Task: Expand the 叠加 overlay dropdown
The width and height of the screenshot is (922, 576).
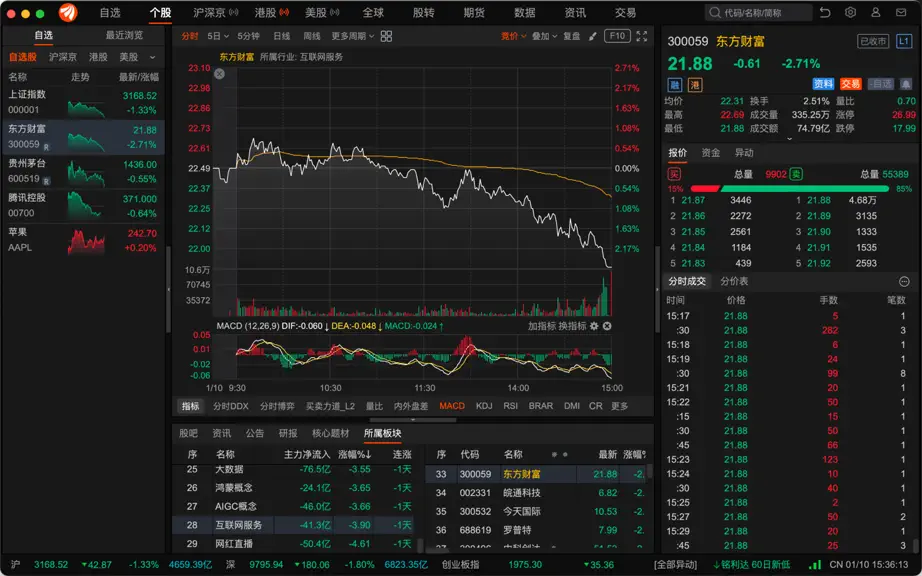Action: tap(544, 36)
